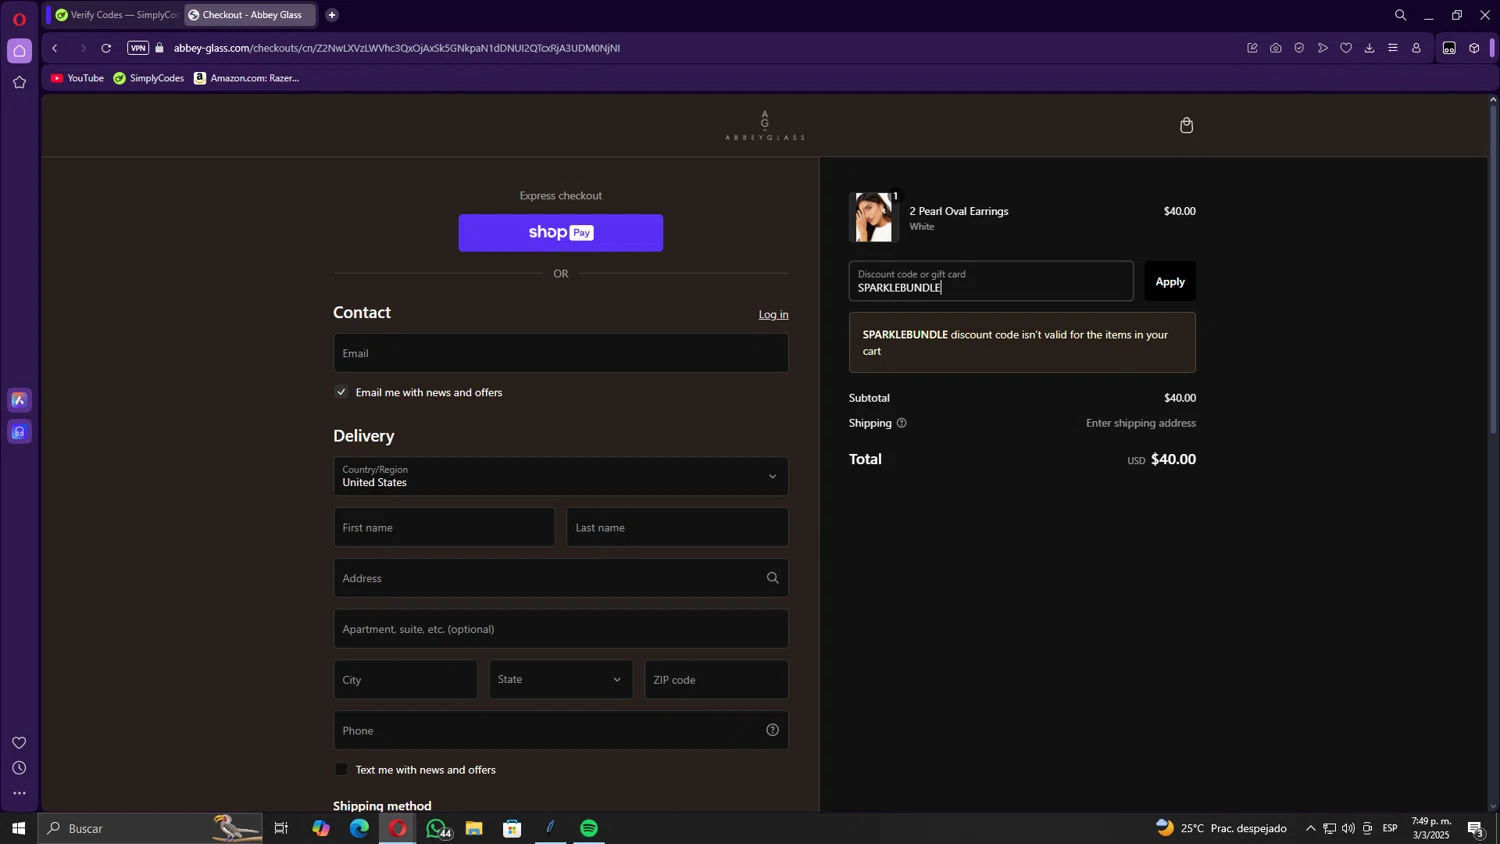Open the Opera main menu icon

point(19,19)
